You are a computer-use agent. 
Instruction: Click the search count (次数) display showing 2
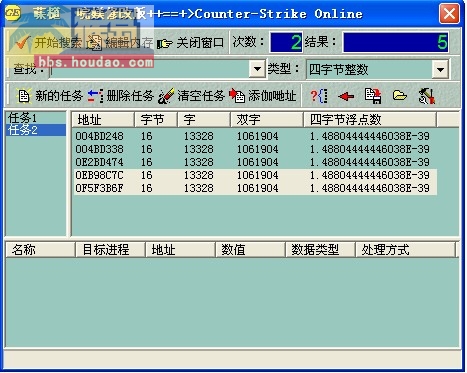[286, 43]
